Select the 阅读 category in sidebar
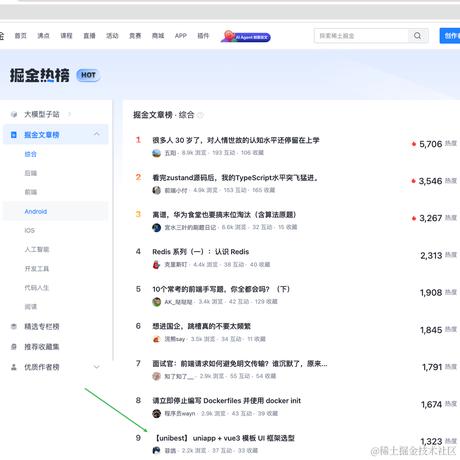This screenshot has height=460, width=460. (31, 307)
